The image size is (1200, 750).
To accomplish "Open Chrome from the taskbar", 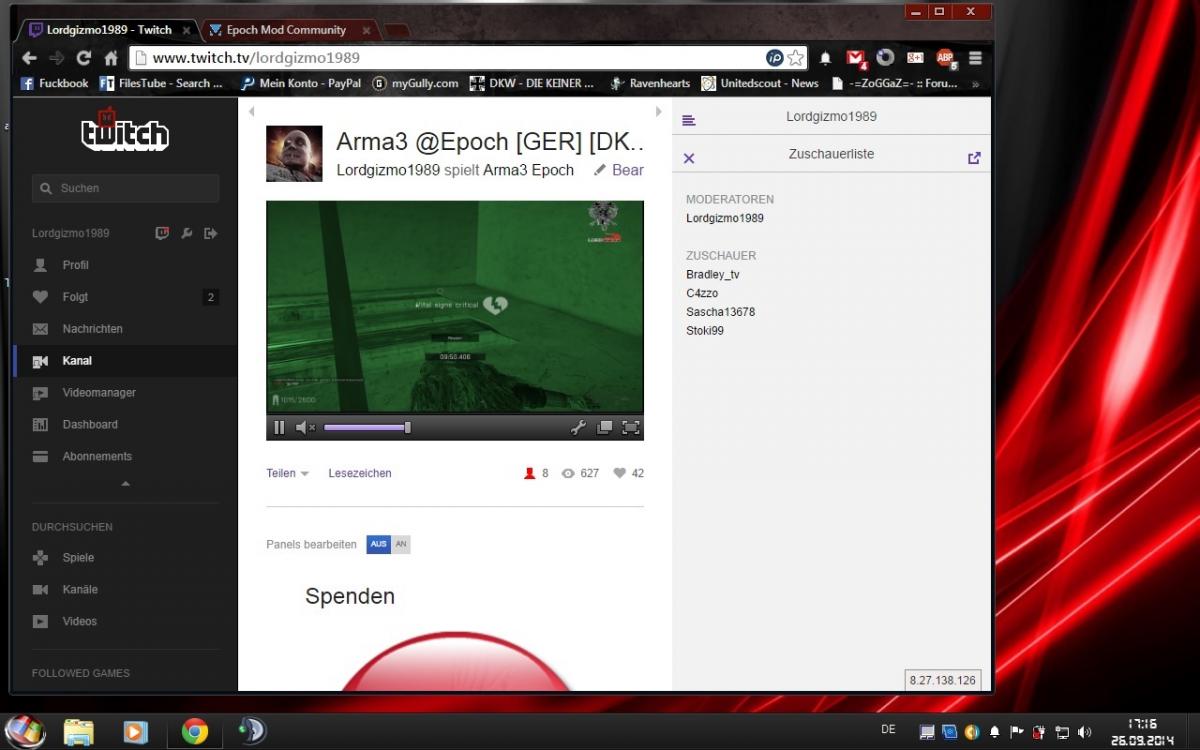I will (194, 732).
